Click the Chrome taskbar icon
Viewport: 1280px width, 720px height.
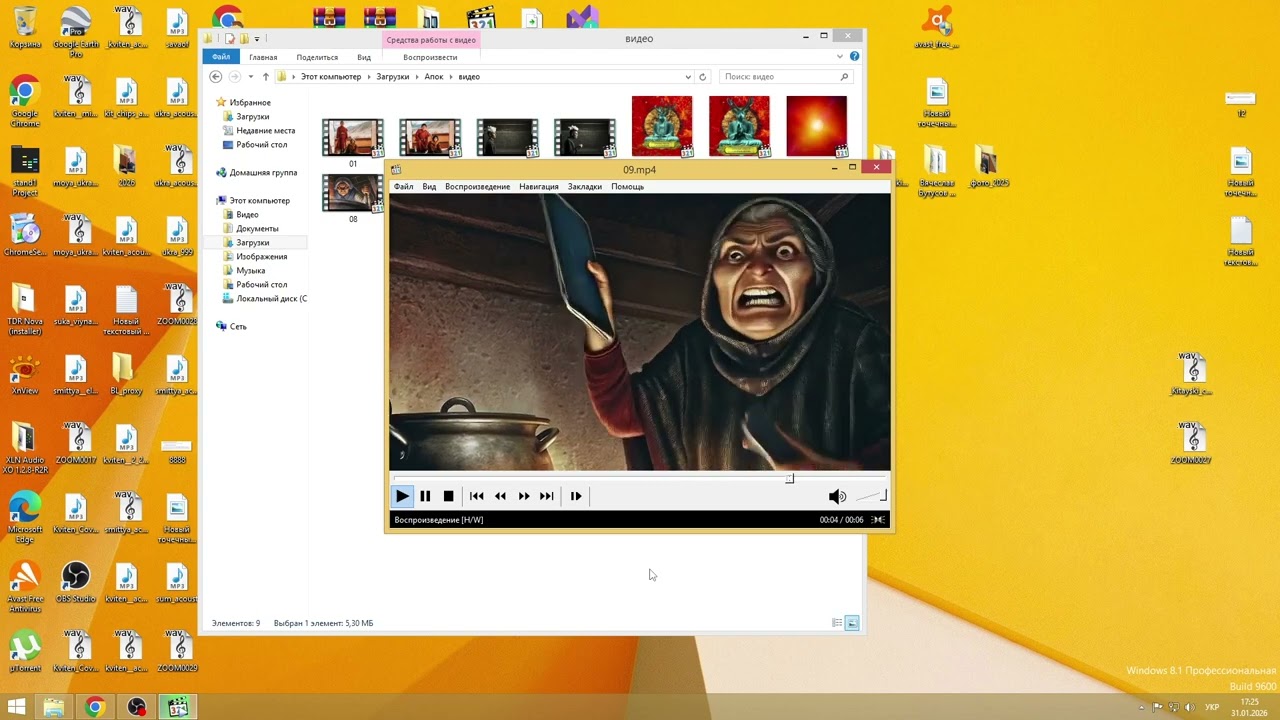click(95, 707)
